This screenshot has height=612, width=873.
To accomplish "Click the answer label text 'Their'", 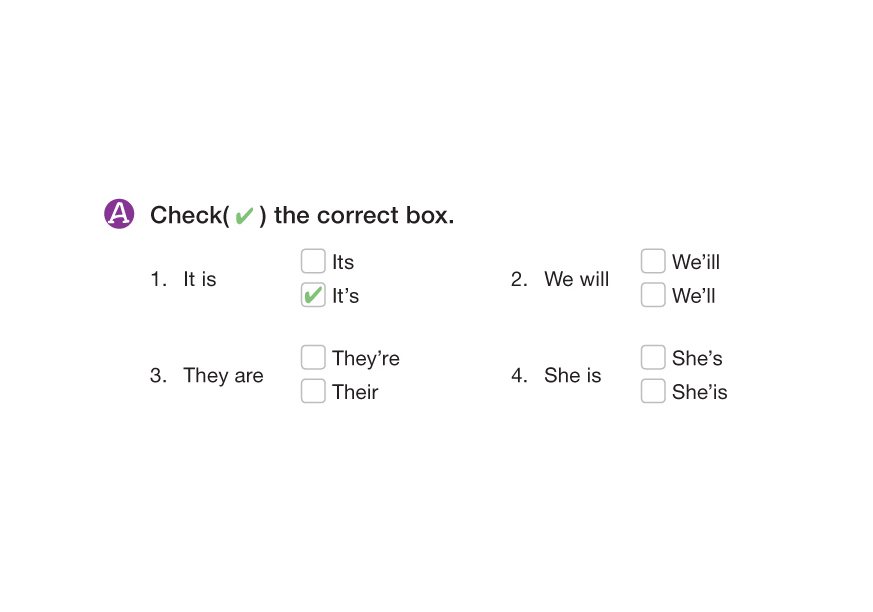I will coord(355,392).
